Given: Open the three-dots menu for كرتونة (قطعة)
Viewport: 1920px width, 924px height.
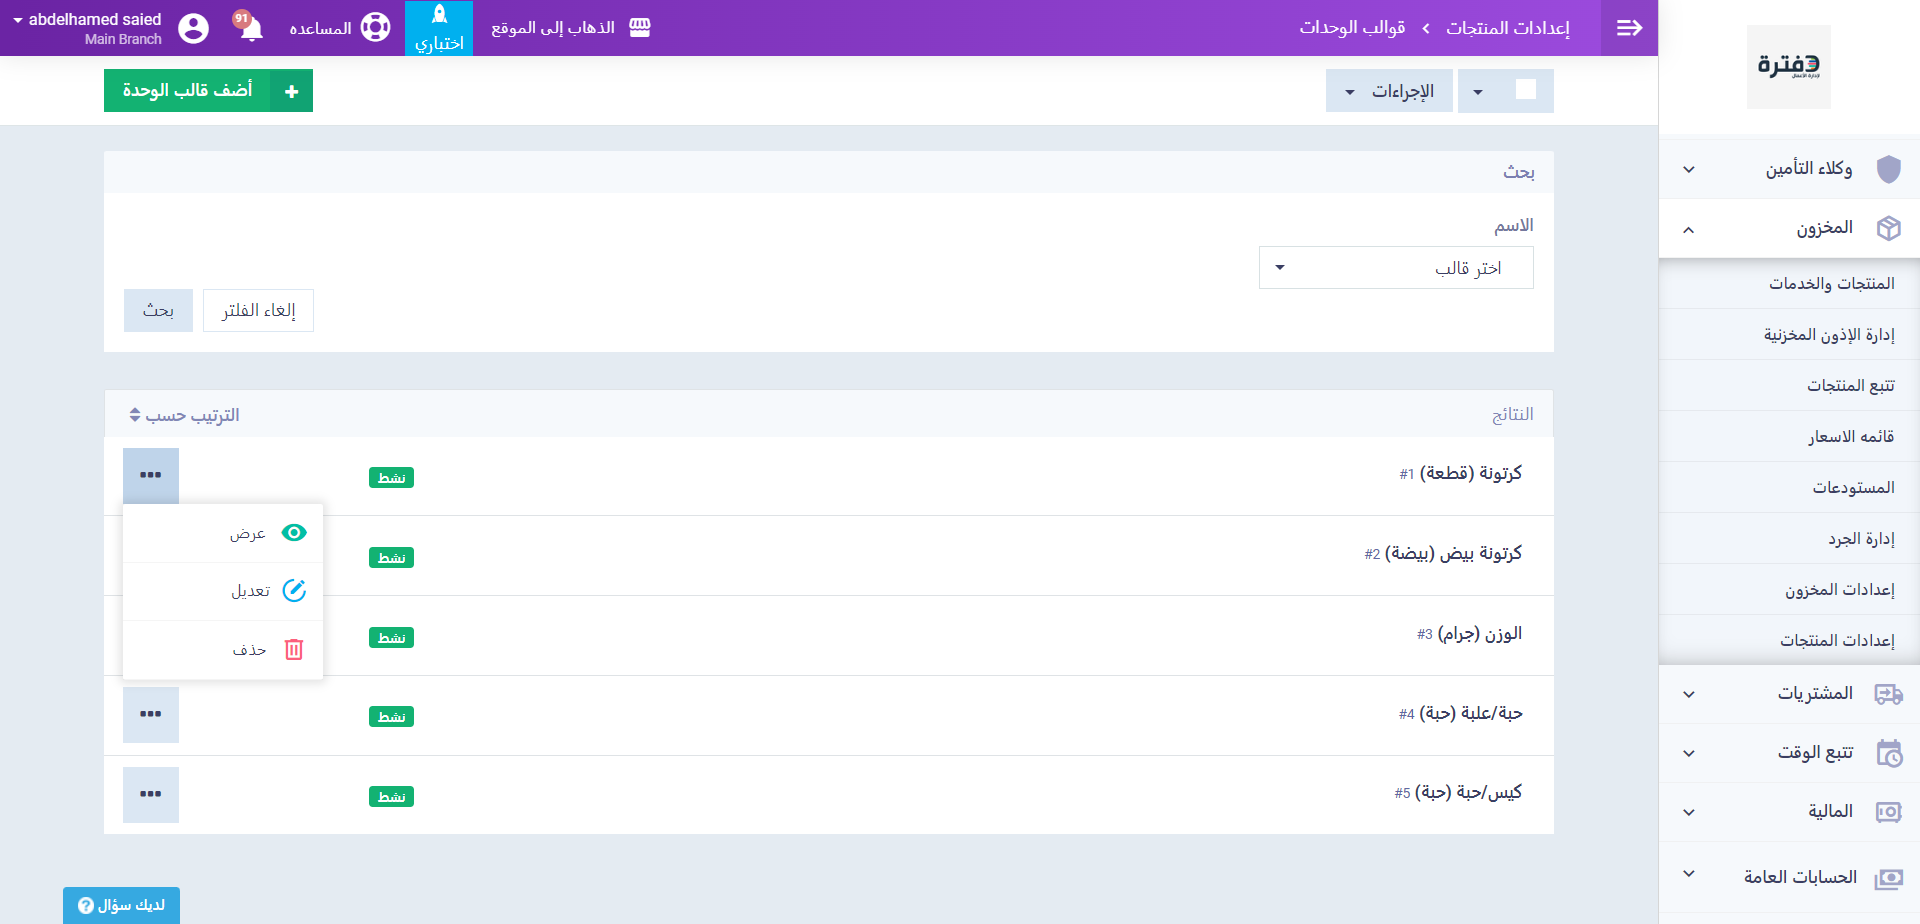Looking at the screenshot, I should (x=151, y=475).
